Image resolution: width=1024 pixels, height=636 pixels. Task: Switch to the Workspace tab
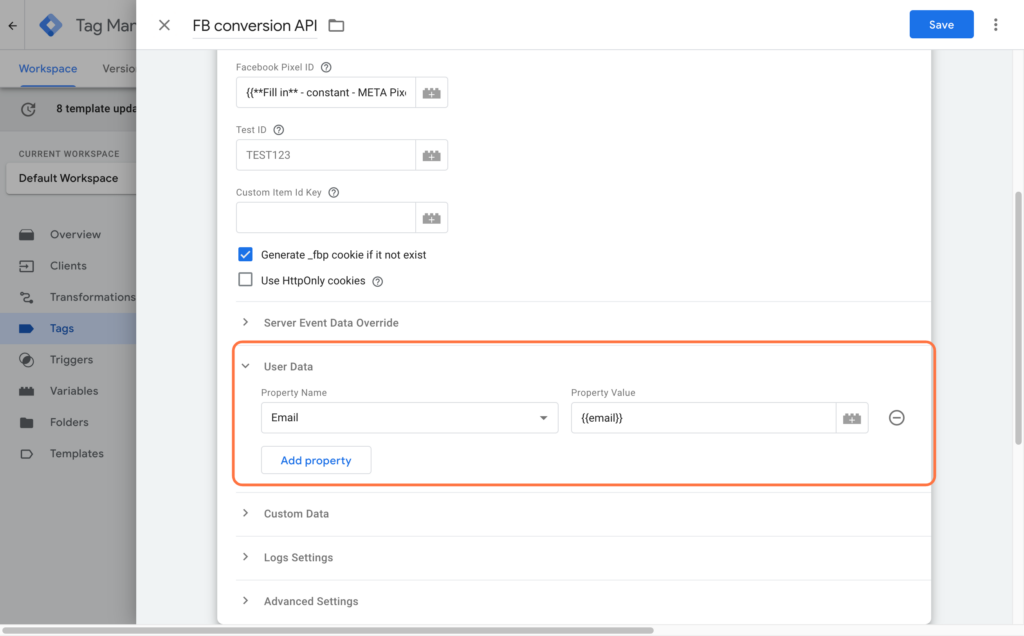click(x=48, y=69)
